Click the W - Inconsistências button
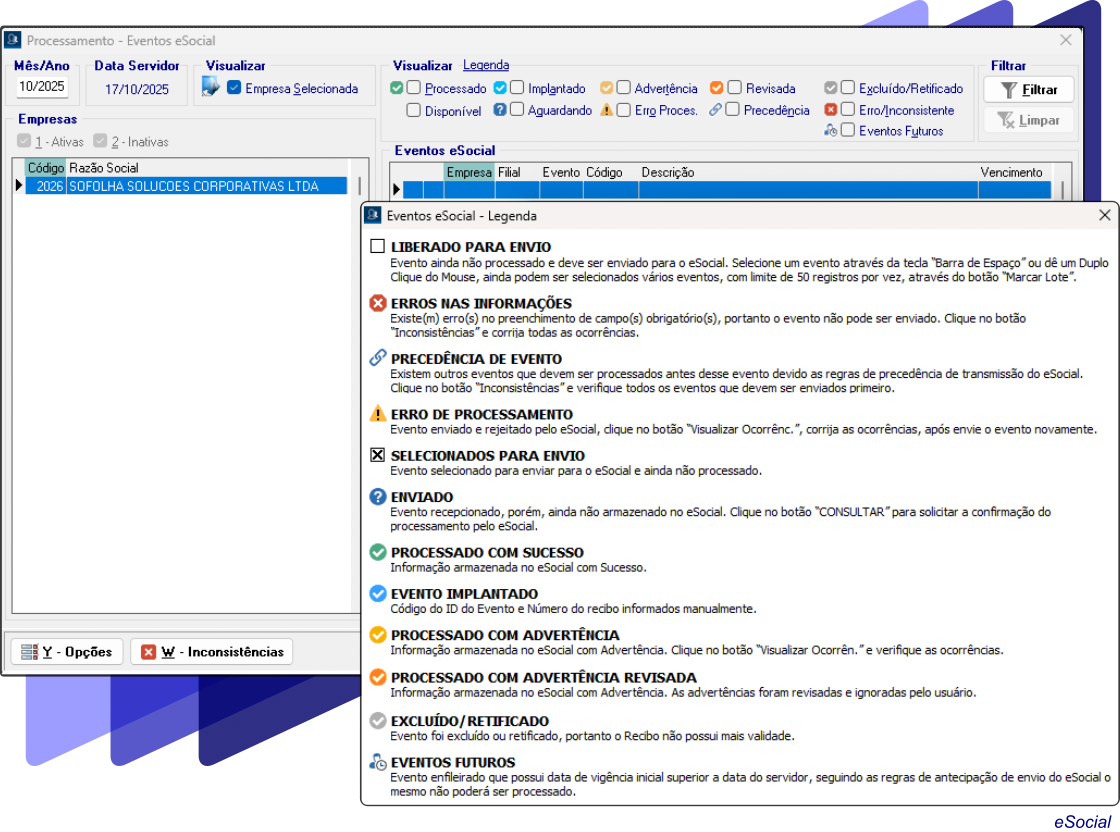This screenshot has height=832, width=1120. (212, 652)
